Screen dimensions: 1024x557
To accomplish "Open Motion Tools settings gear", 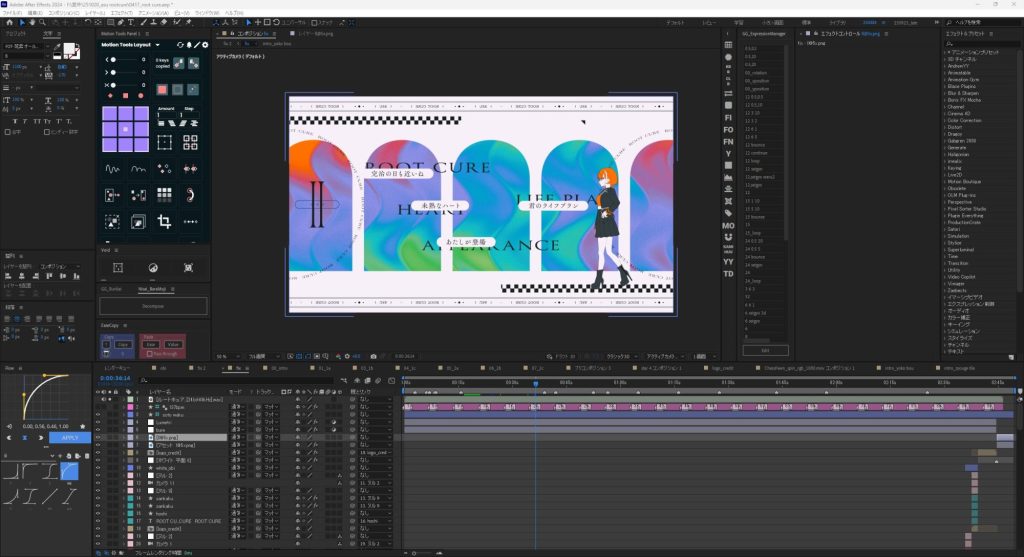I will [206, 45].
